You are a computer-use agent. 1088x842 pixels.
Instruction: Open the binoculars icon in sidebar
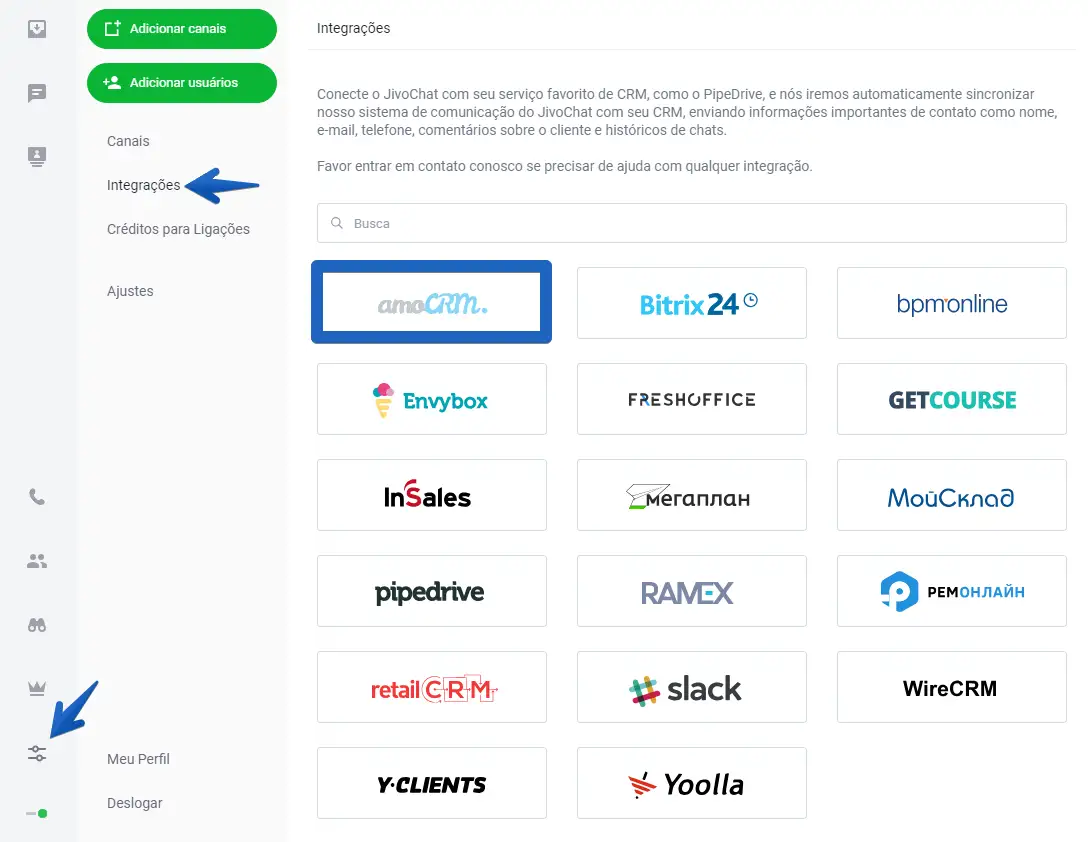[37, 625]
